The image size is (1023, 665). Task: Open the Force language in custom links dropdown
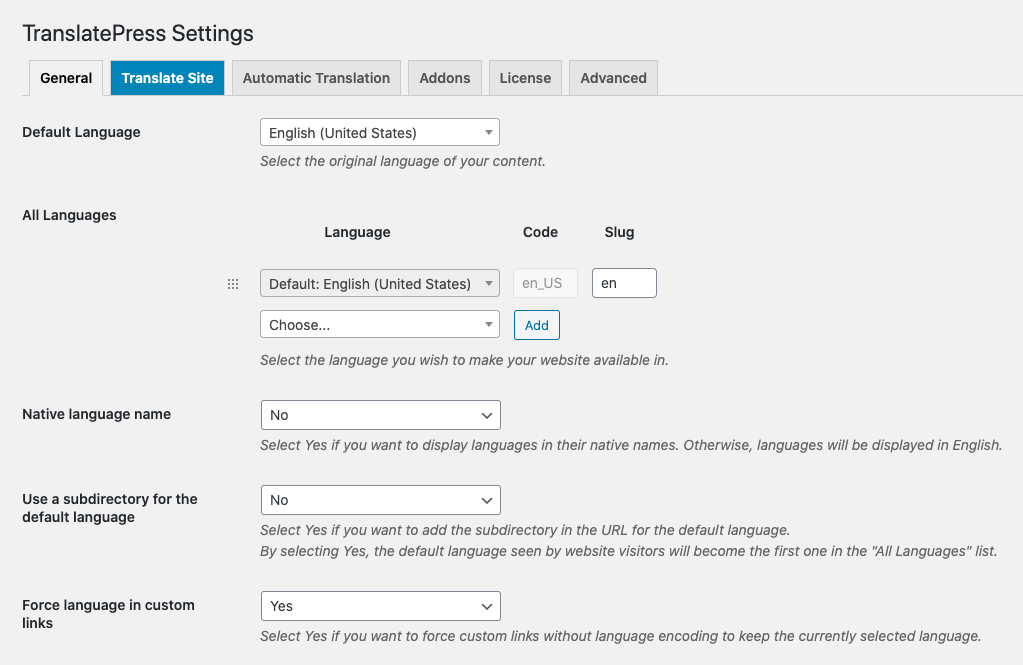point(380,606)
